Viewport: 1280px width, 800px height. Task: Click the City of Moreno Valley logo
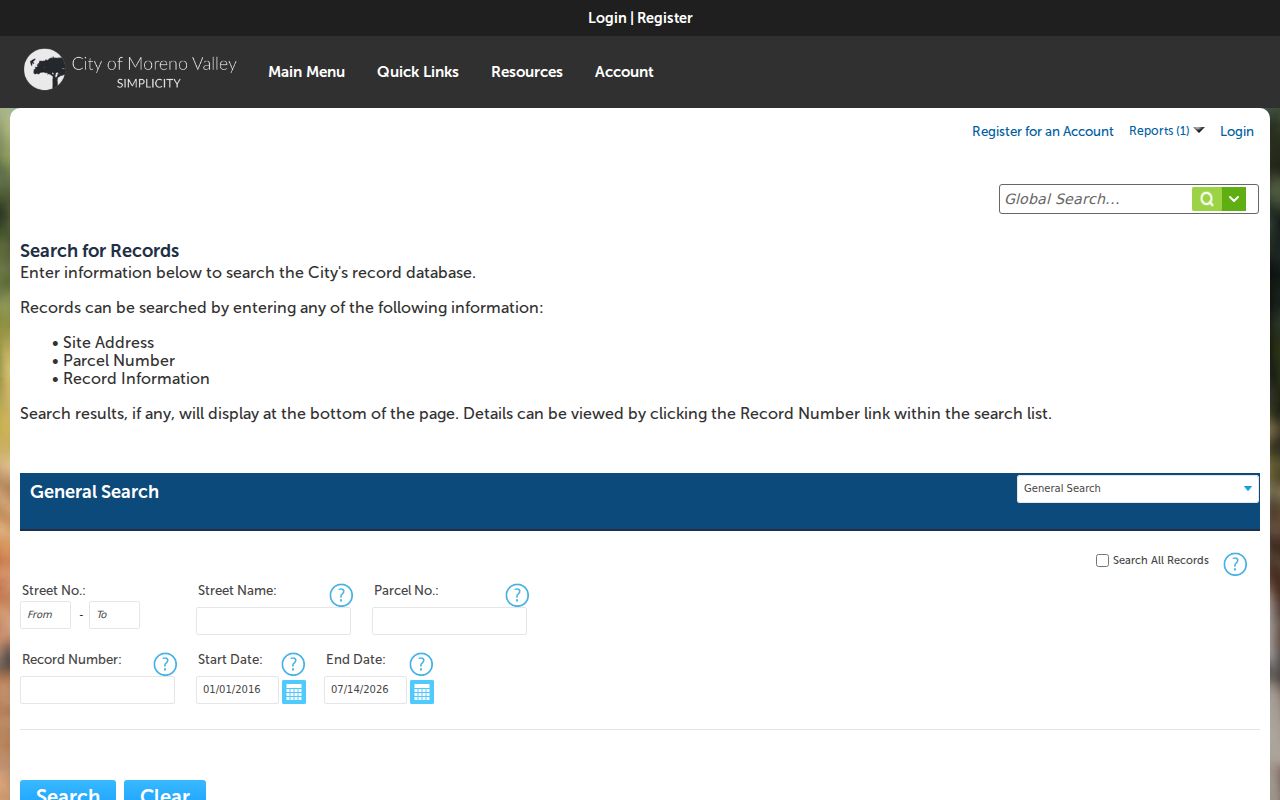pyautogui.click(x=130, y=70)
